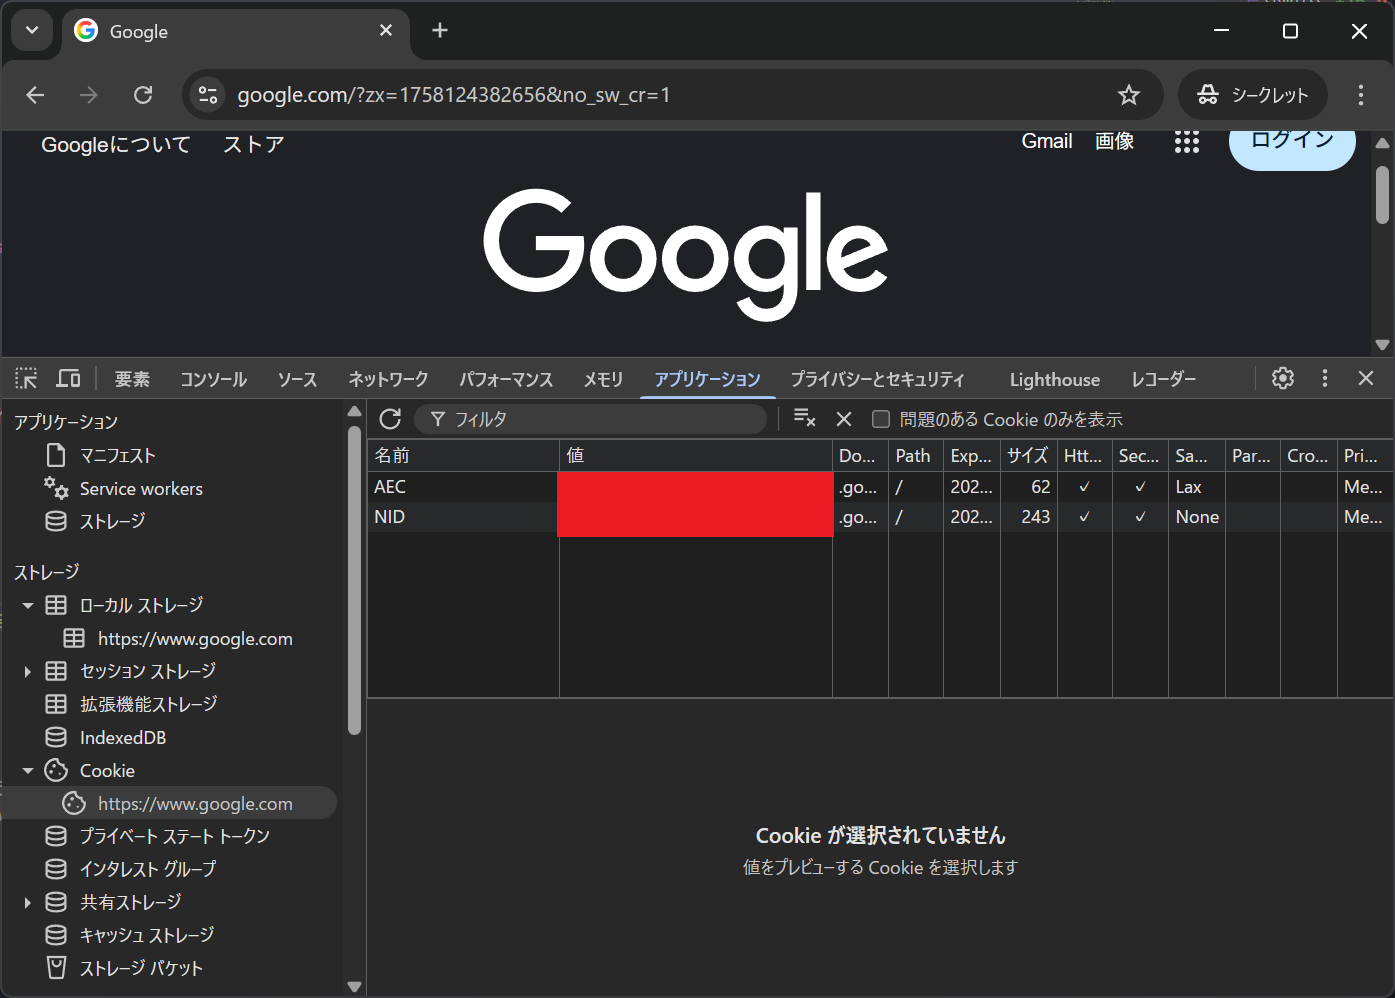The height and width of the screenshot is (998, 1395).
Task: Select IndexedDB in the sidebar
Action: click(123, 738)
